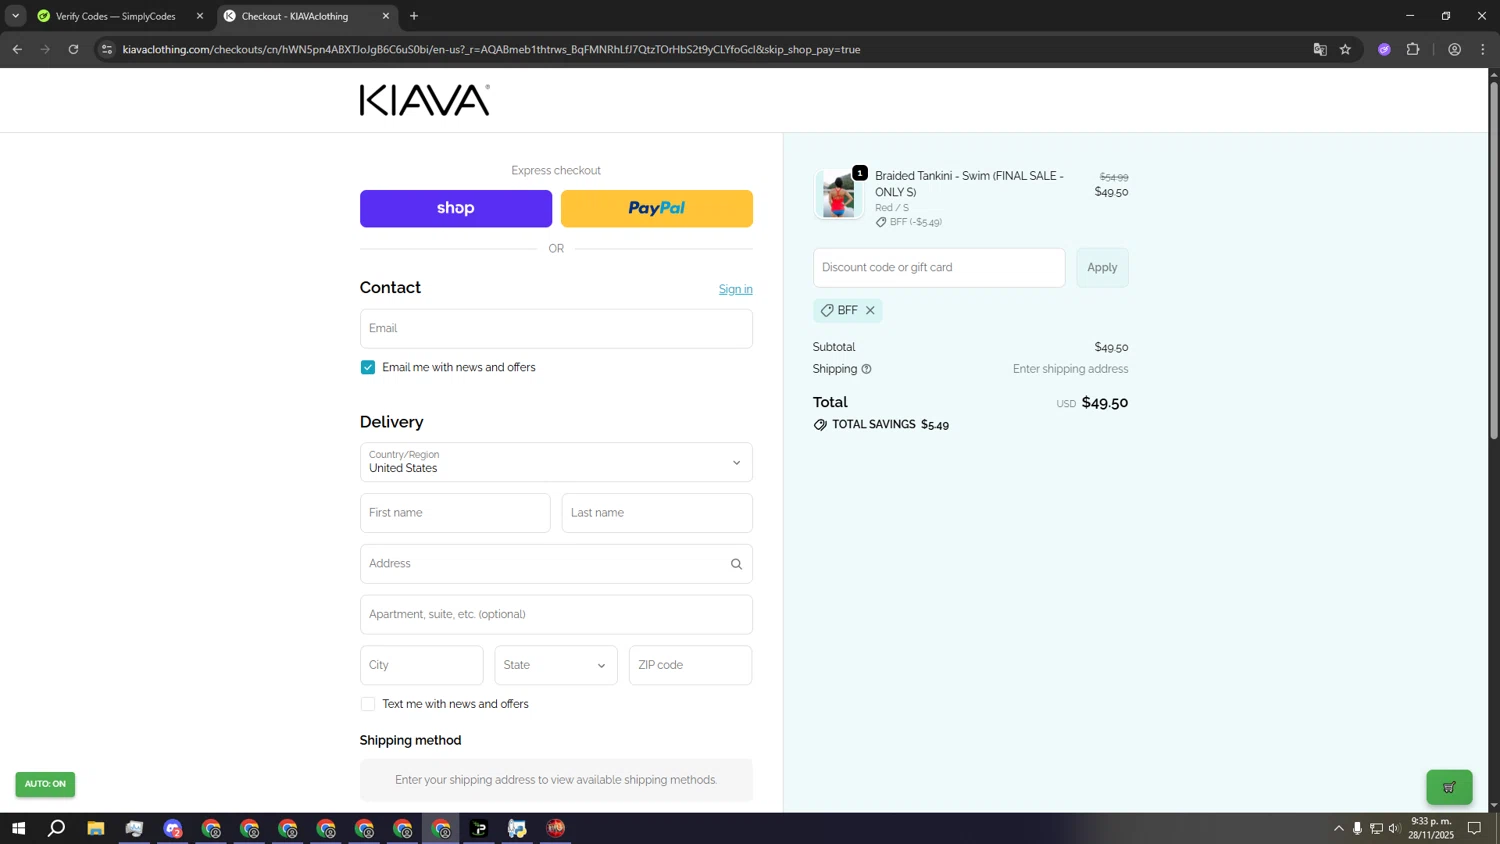The width and height of the screenshot is (1500, 844).
Task: Toggle the AUTO: ON button
Action: tap(45, 784)
